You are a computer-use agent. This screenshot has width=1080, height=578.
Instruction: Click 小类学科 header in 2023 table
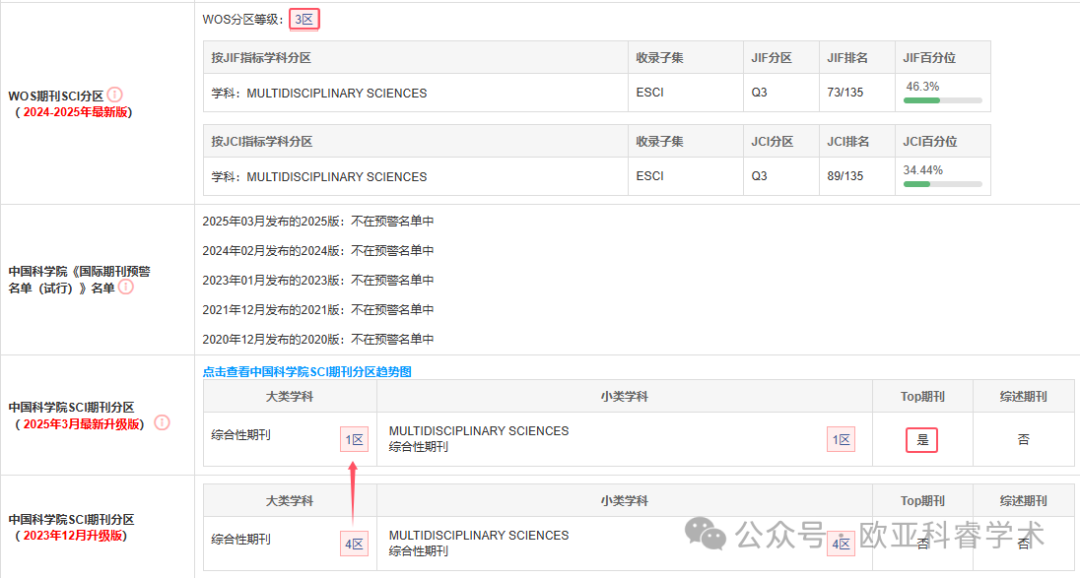coord(624,501)
